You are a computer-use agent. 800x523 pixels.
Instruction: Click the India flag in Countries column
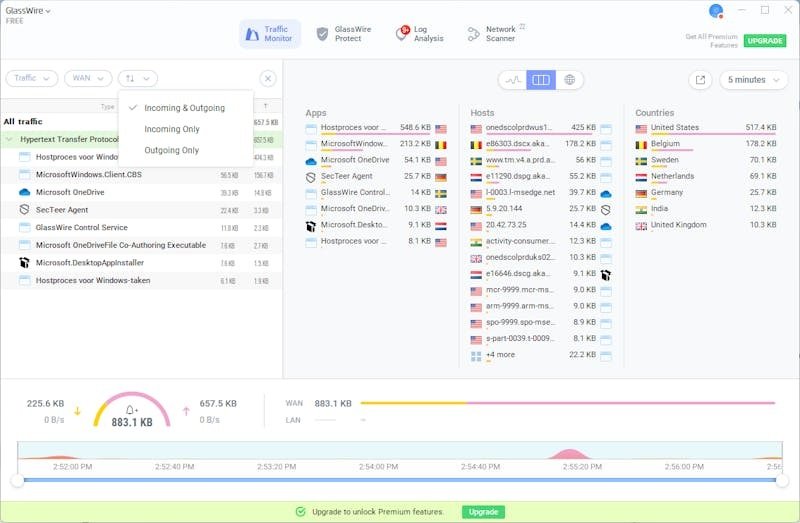(x=641, y=210)
